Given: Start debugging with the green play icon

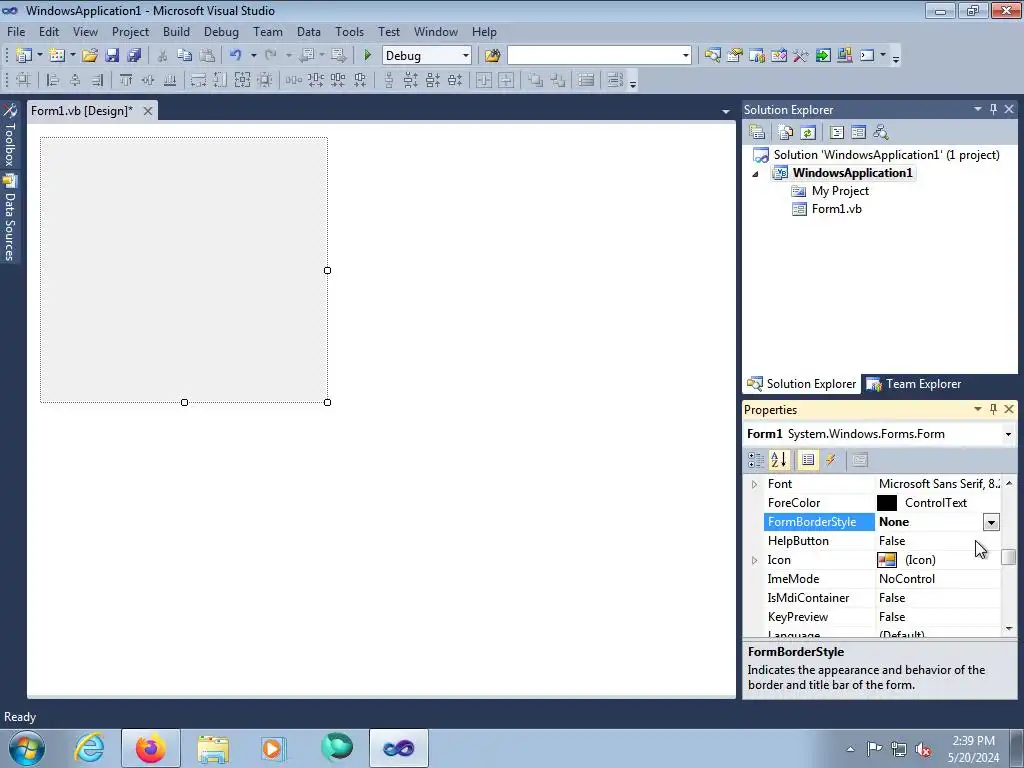Looking at the screenshot, I should pos(367,56).
